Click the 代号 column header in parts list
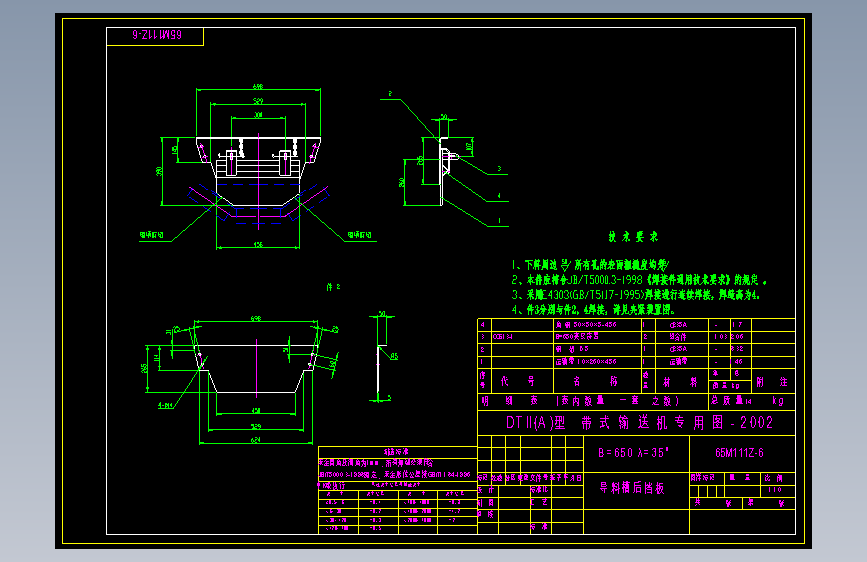The height and width of the screenshot is (562, 867). [518, 381]
